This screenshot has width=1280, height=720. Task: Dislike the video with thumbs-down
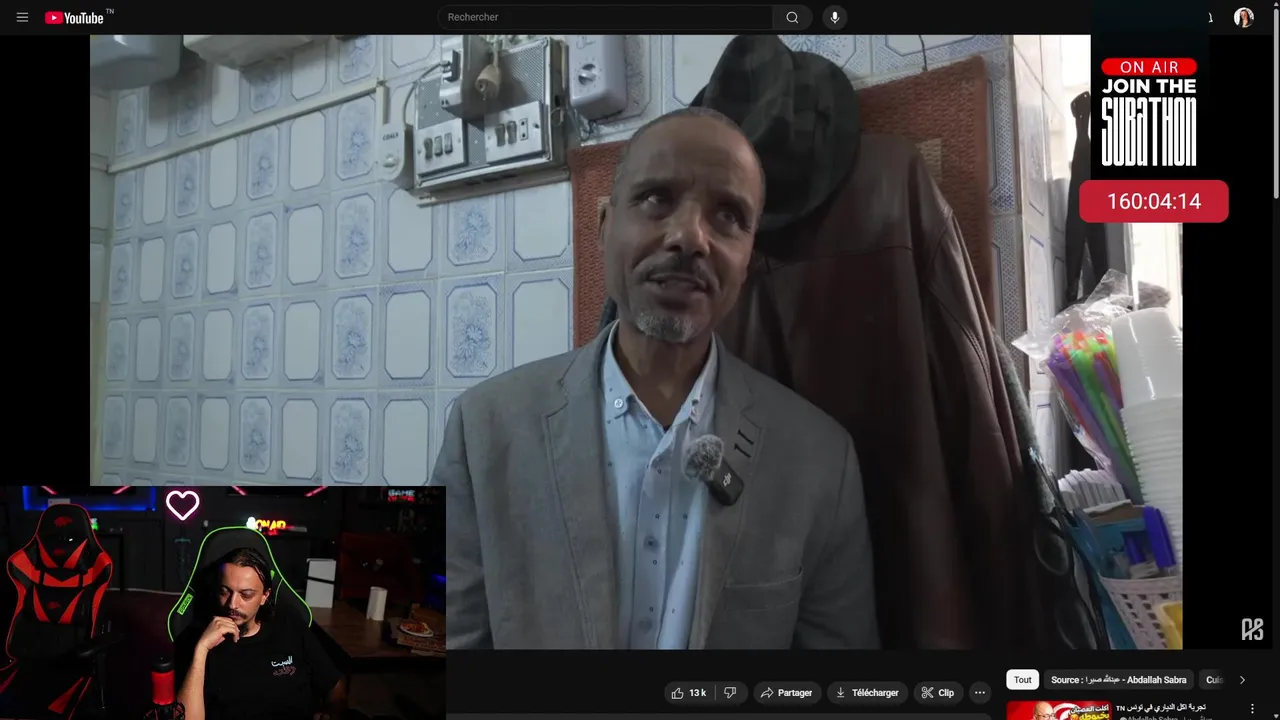tap(731, 692)
